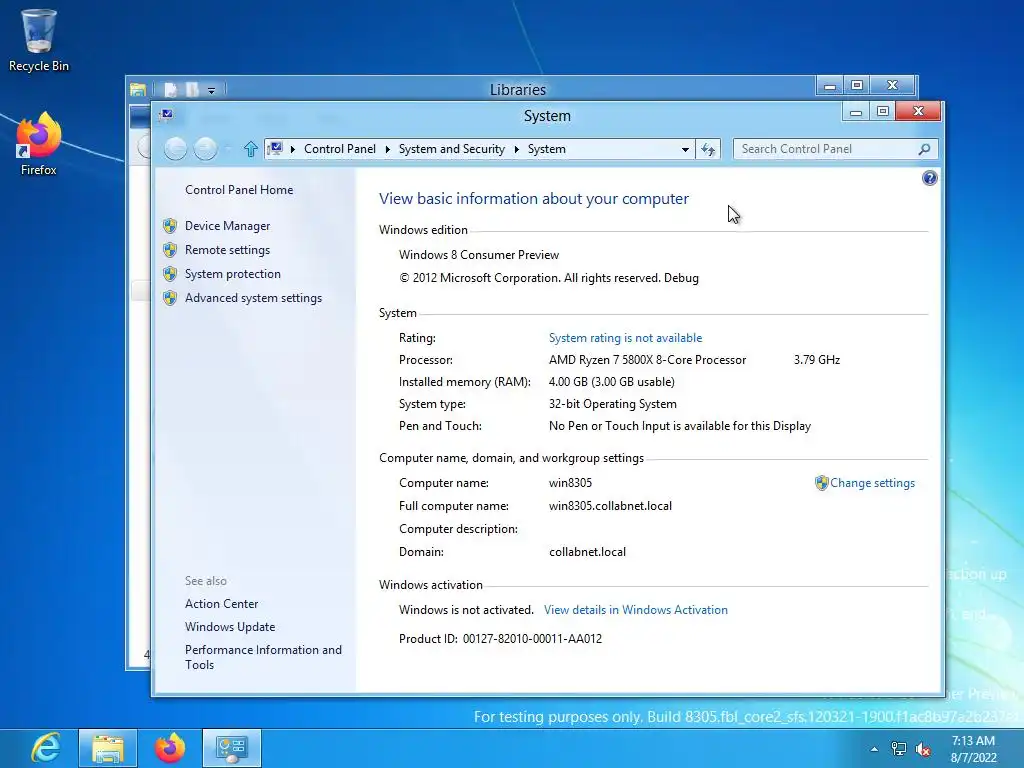This screenshot has height=768, width=1024.
Task: Expand arrow after System and Security breadcrumb
Action: pos(517,150)
